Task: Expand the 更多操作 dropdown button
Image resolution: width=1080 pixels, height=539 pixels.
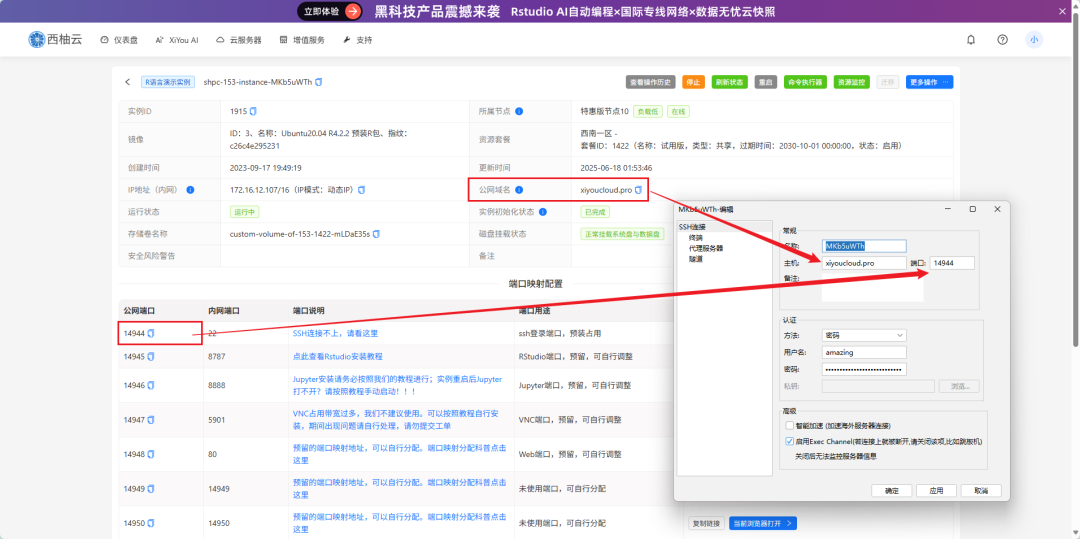Action: pyautogui.click(x=930, y=82)
